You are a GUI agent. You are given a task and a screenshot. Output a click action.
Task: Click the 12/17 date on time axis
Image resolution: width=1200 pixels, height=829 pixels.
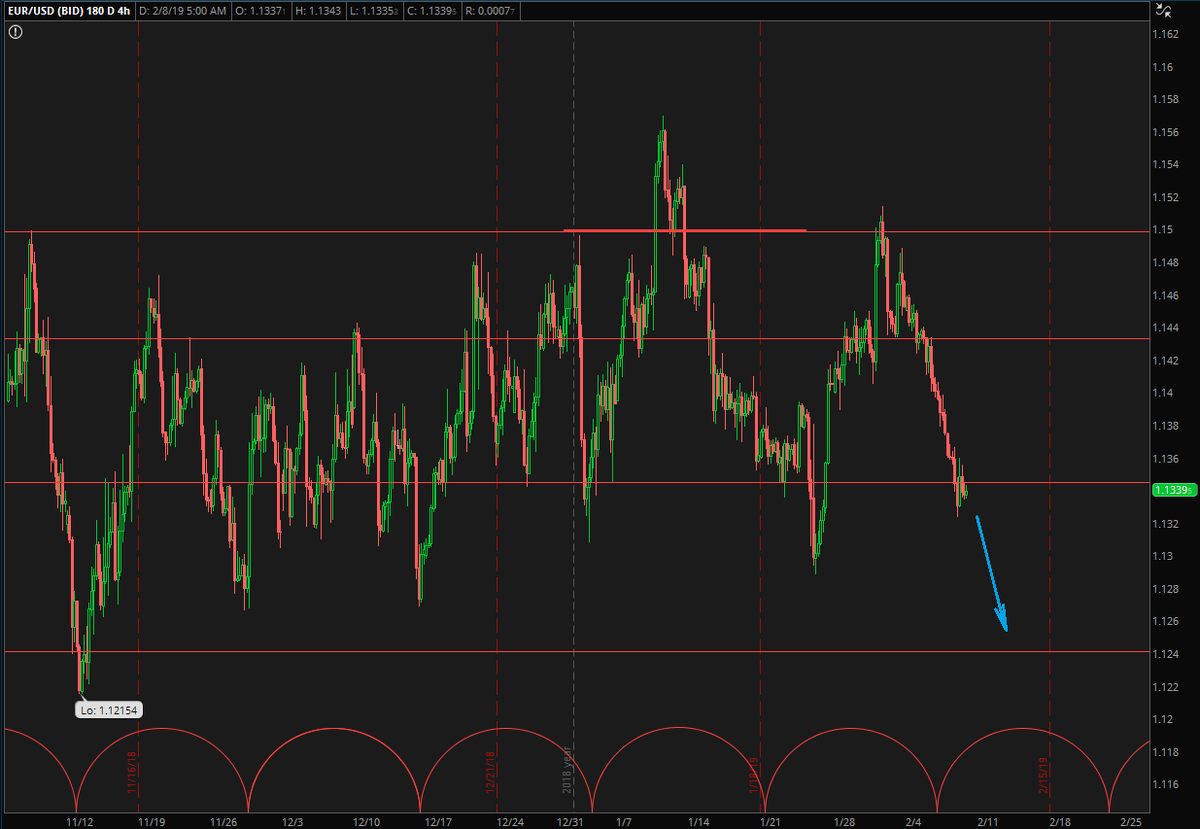[438, 821]
